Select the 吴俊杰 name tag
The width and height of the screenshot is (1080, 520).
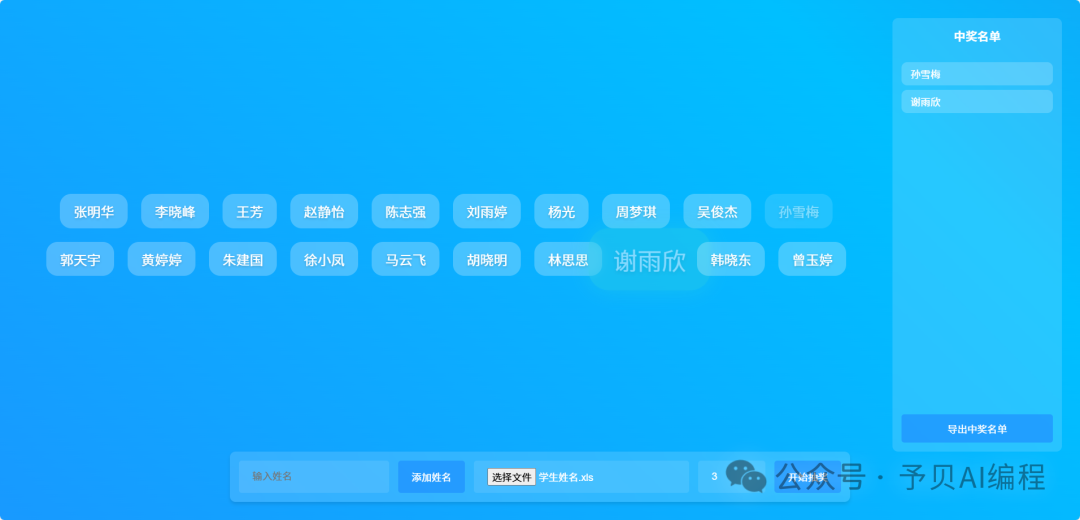click(717, 211)
